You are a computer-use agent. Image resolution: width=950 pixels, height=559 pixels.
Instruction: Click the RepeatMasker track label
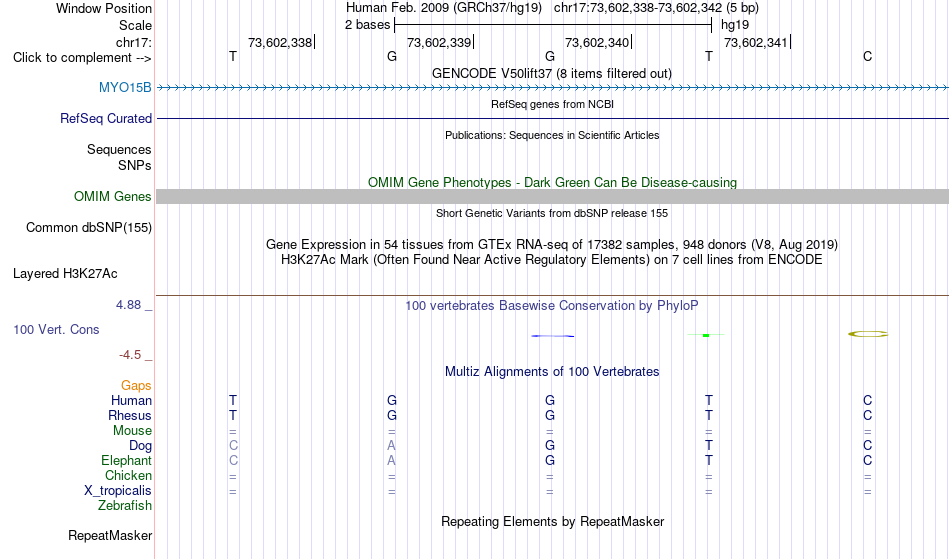pos(110,536)
